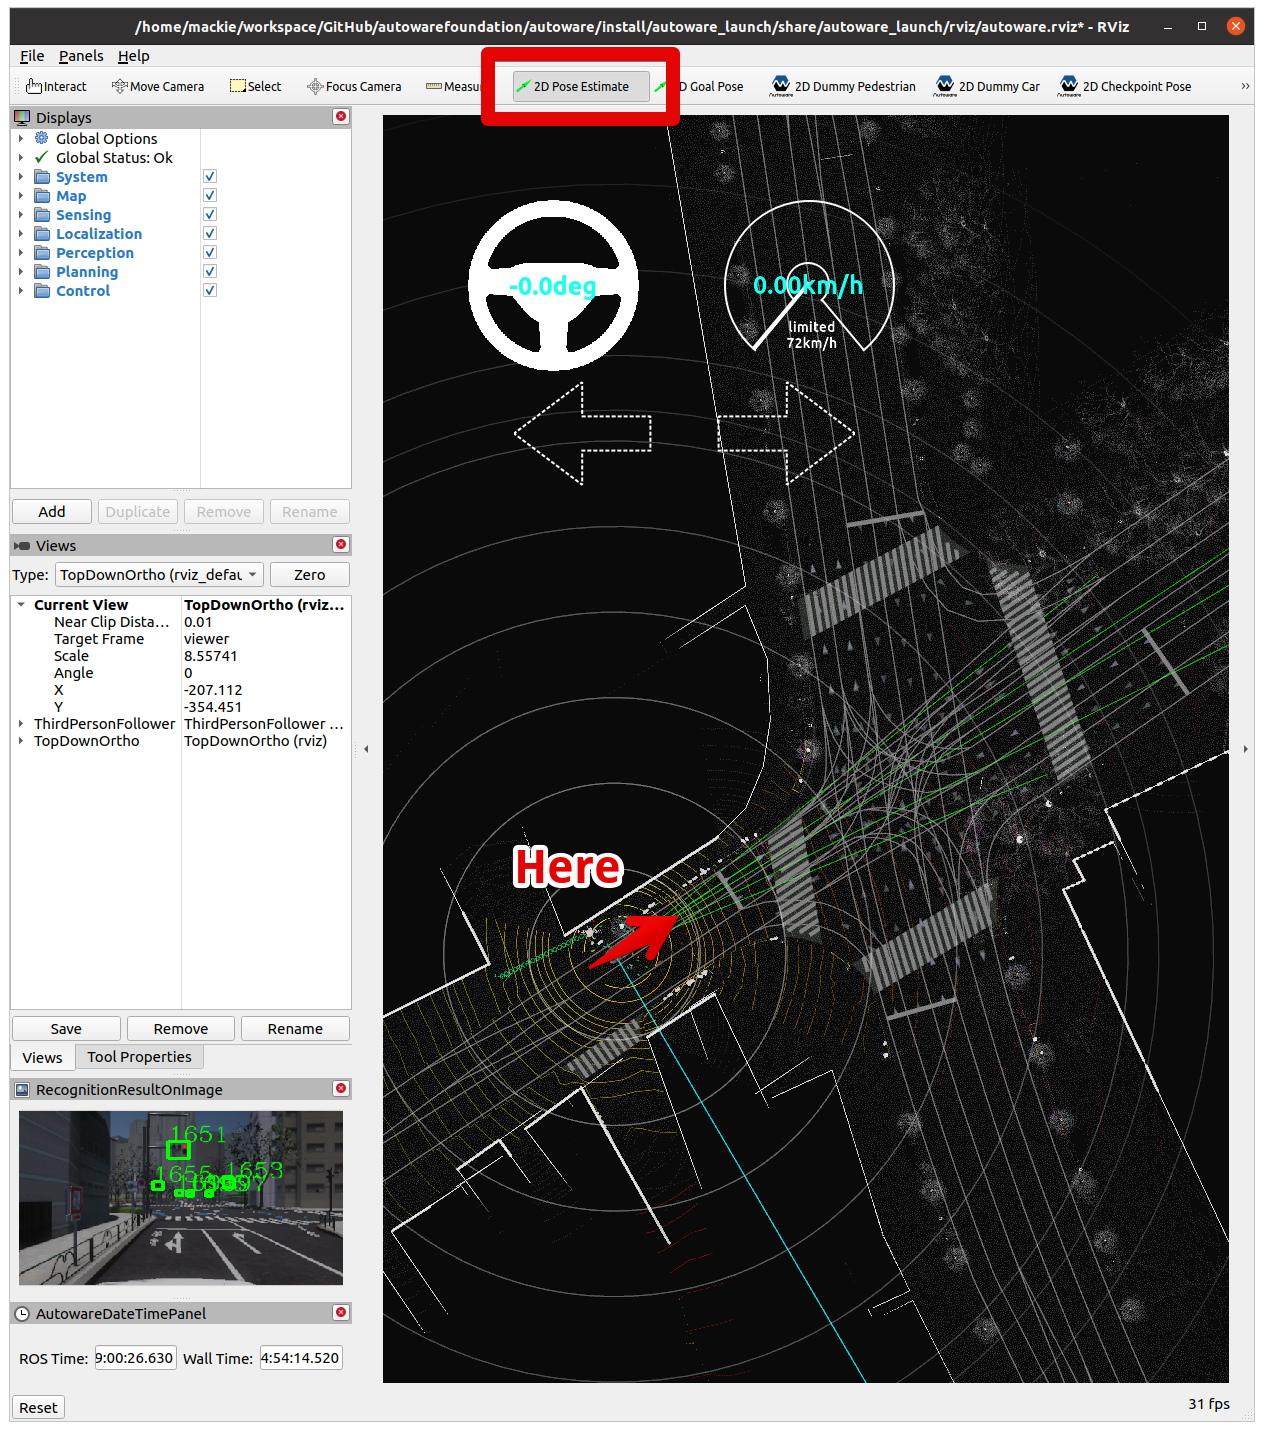
Task: Select the 2D Dummy Pedestrian tool
Action: [843, 87]
